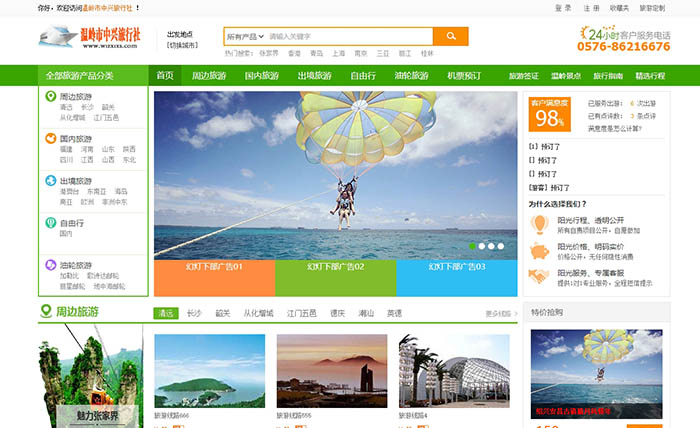Select the first green slideshow dot
Screen dimensions: 700x428
click(471, 246)
